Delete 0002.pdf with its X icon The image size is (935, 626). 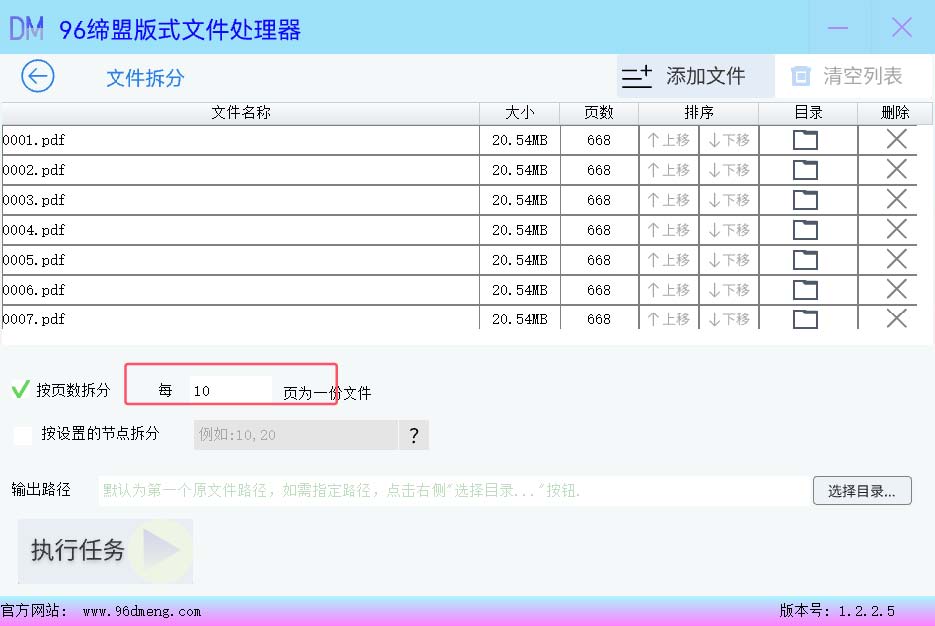pyautogui.click(x=897, y=170)
